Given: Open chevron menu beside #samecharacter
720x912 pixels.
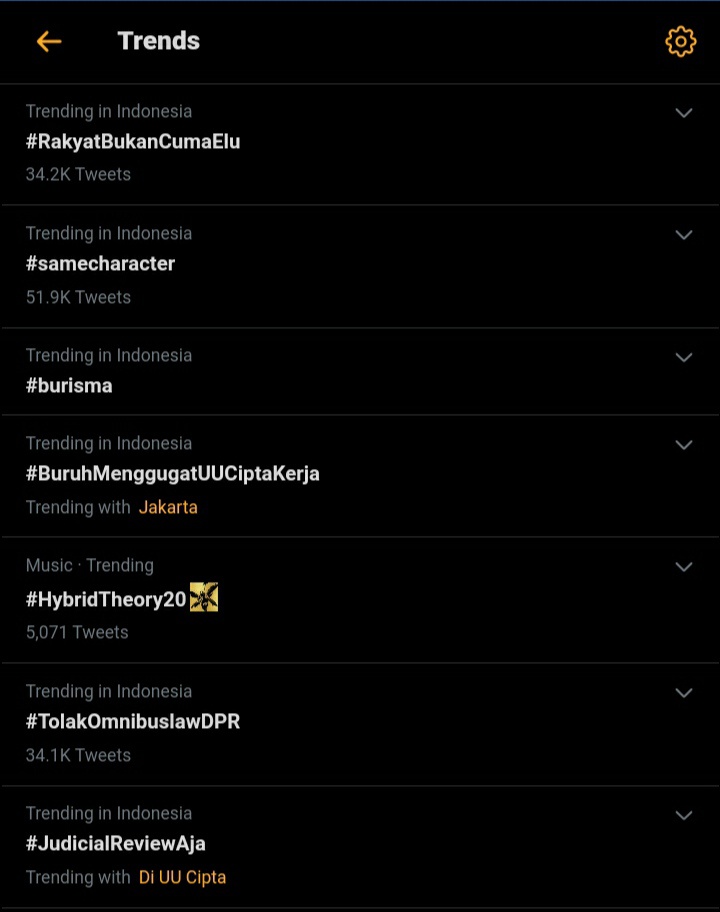Looking at the screenshot, I should click(x=684, y=235).
